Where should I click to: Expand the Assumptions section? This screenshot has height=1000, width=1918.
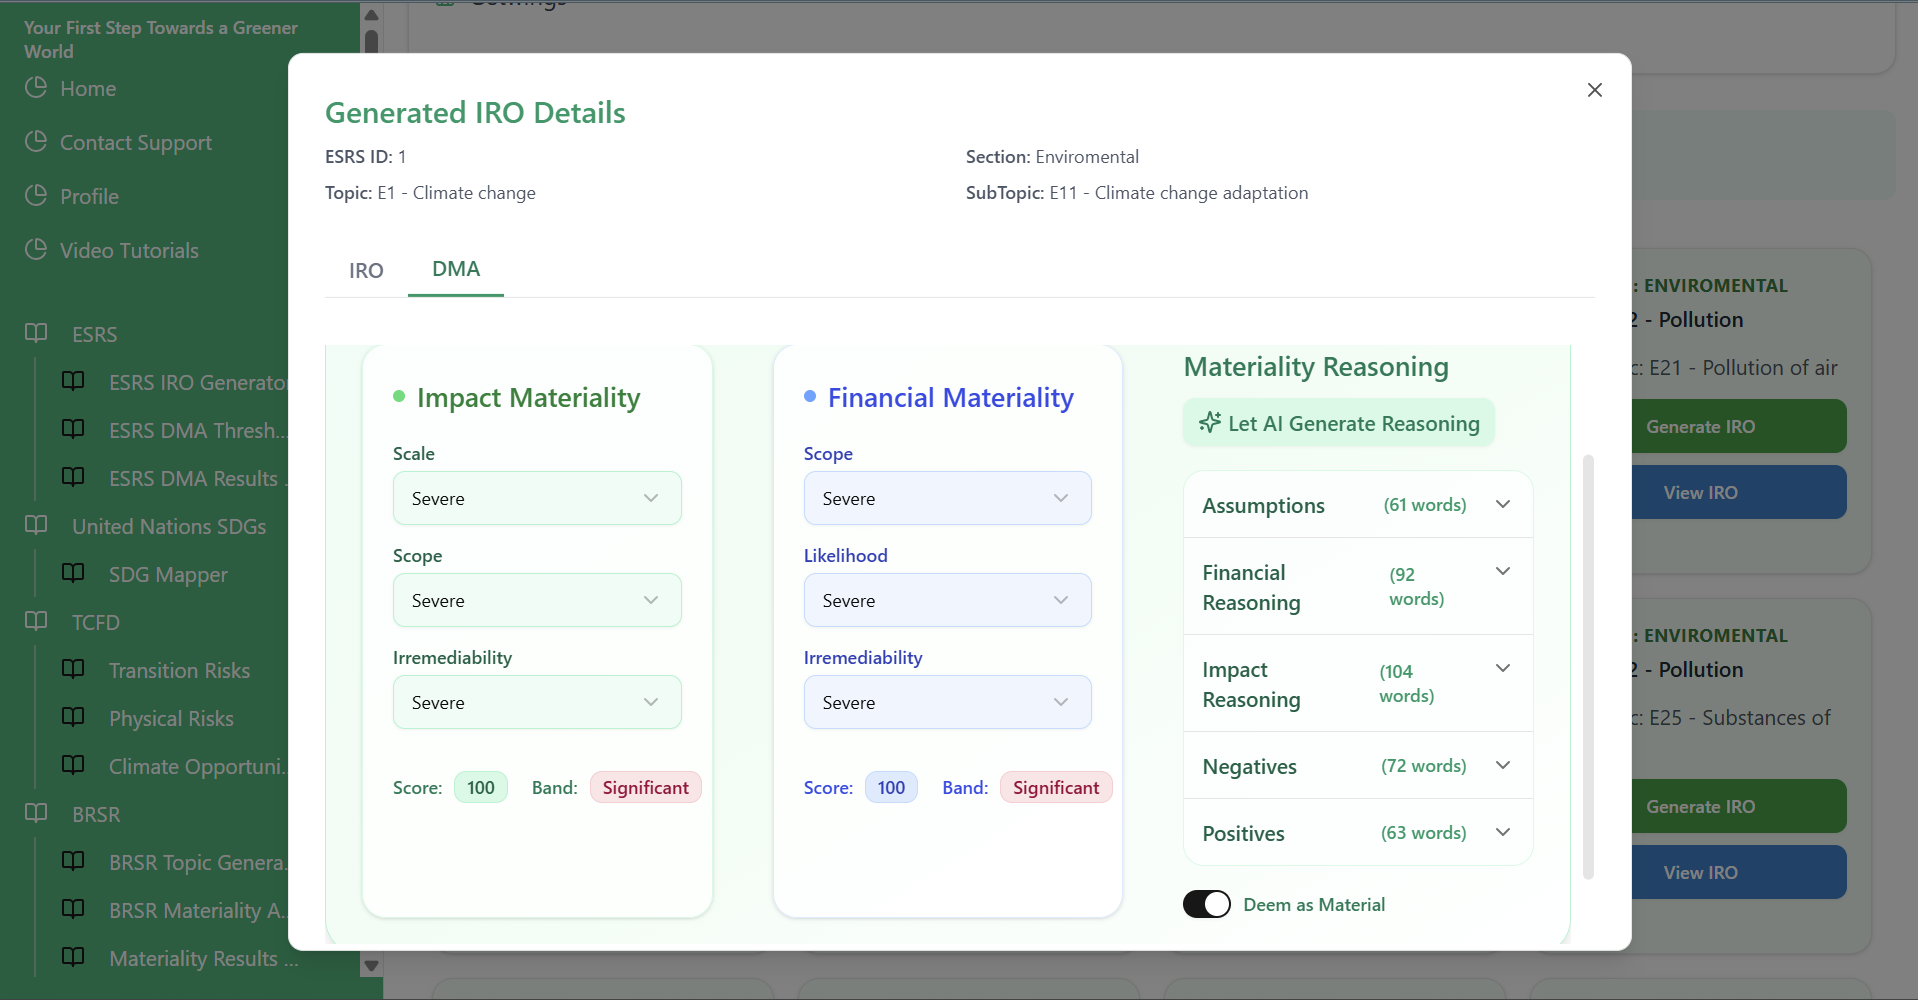click(x=1503, y=504)
